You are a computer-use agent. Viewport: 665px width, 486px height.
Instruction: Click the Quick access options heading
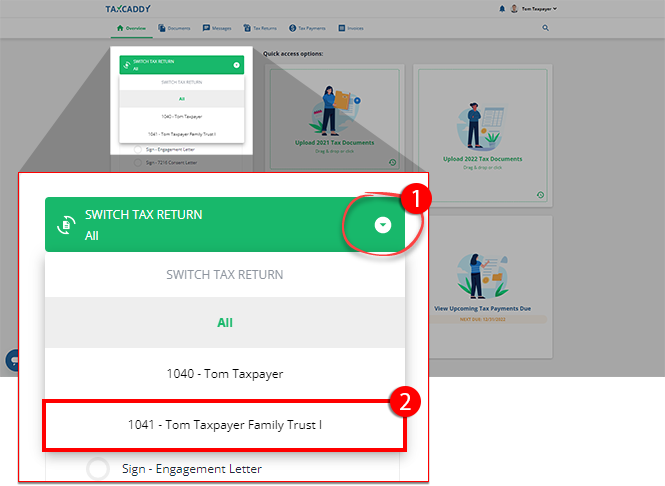293,53
